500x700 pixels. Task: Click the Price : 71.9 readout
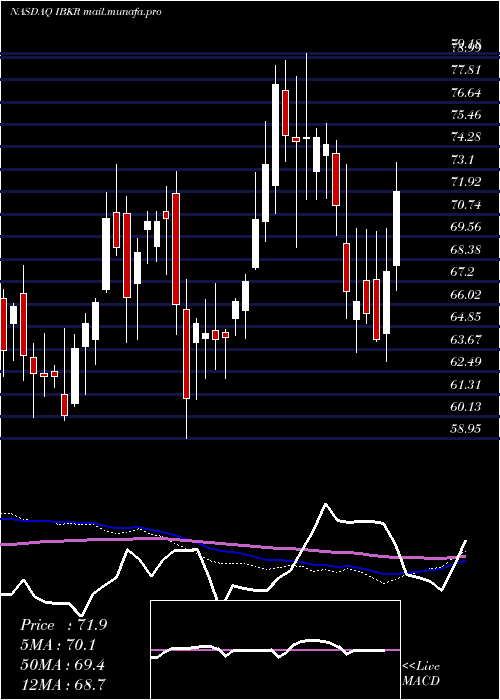click(63, 625)
